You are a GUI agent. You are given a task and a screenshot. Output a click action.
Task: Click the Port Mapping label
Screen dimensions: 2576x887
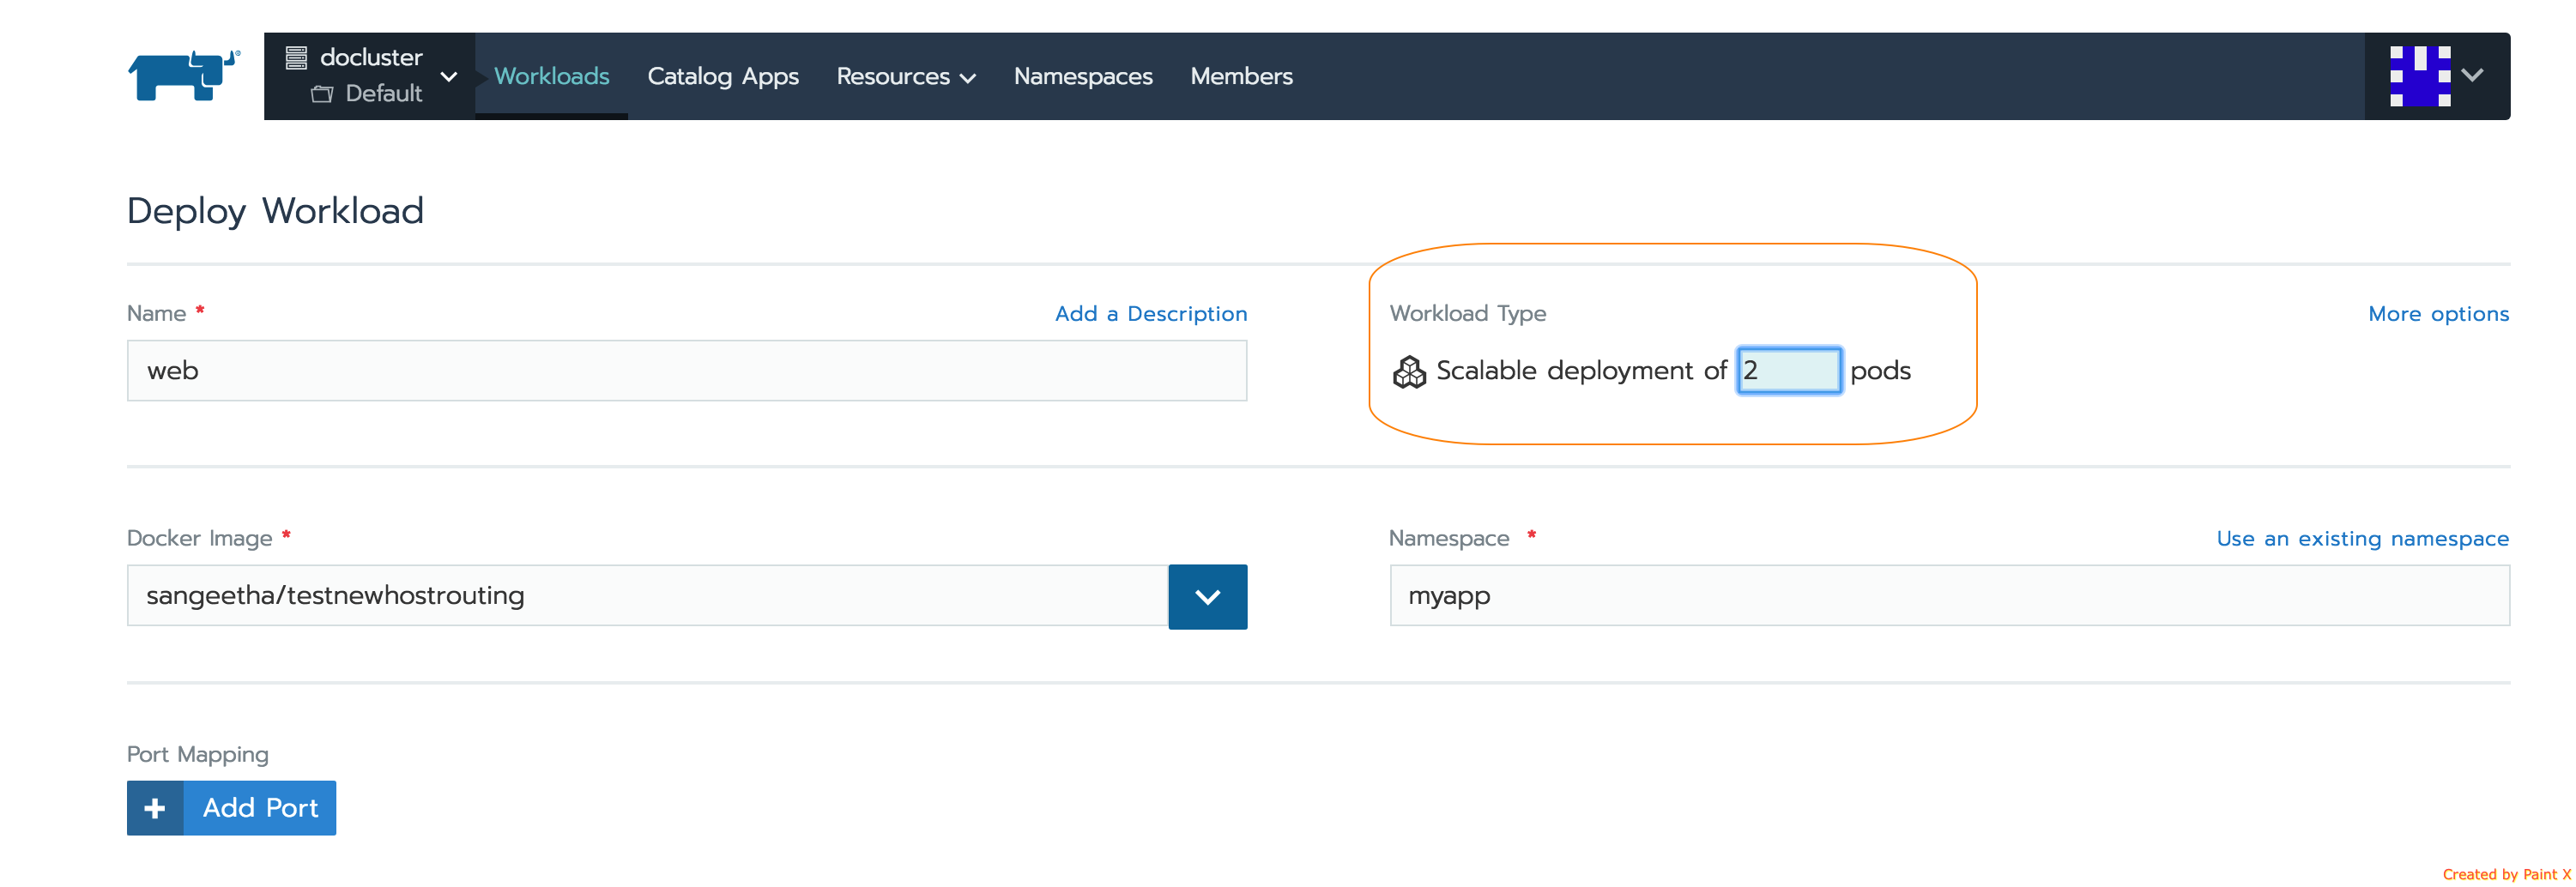coord(198,755)
